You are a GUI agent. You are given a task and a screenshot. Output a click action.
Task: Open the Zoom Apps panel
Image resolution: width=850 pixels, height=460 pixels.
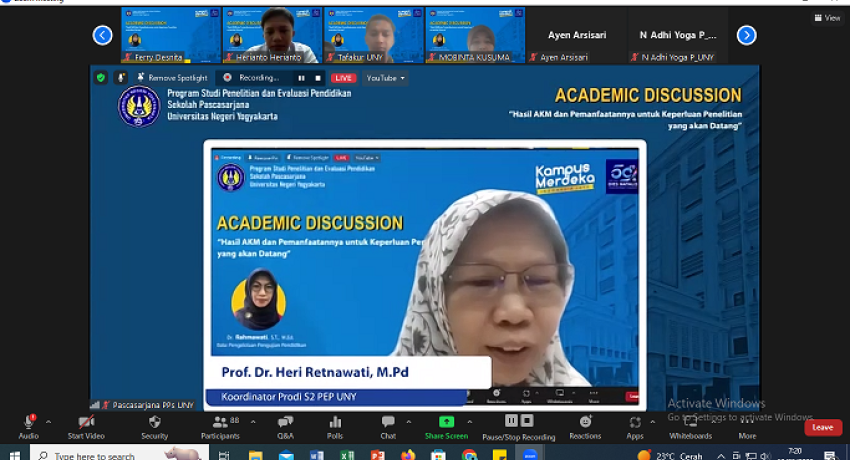point(635,426)
